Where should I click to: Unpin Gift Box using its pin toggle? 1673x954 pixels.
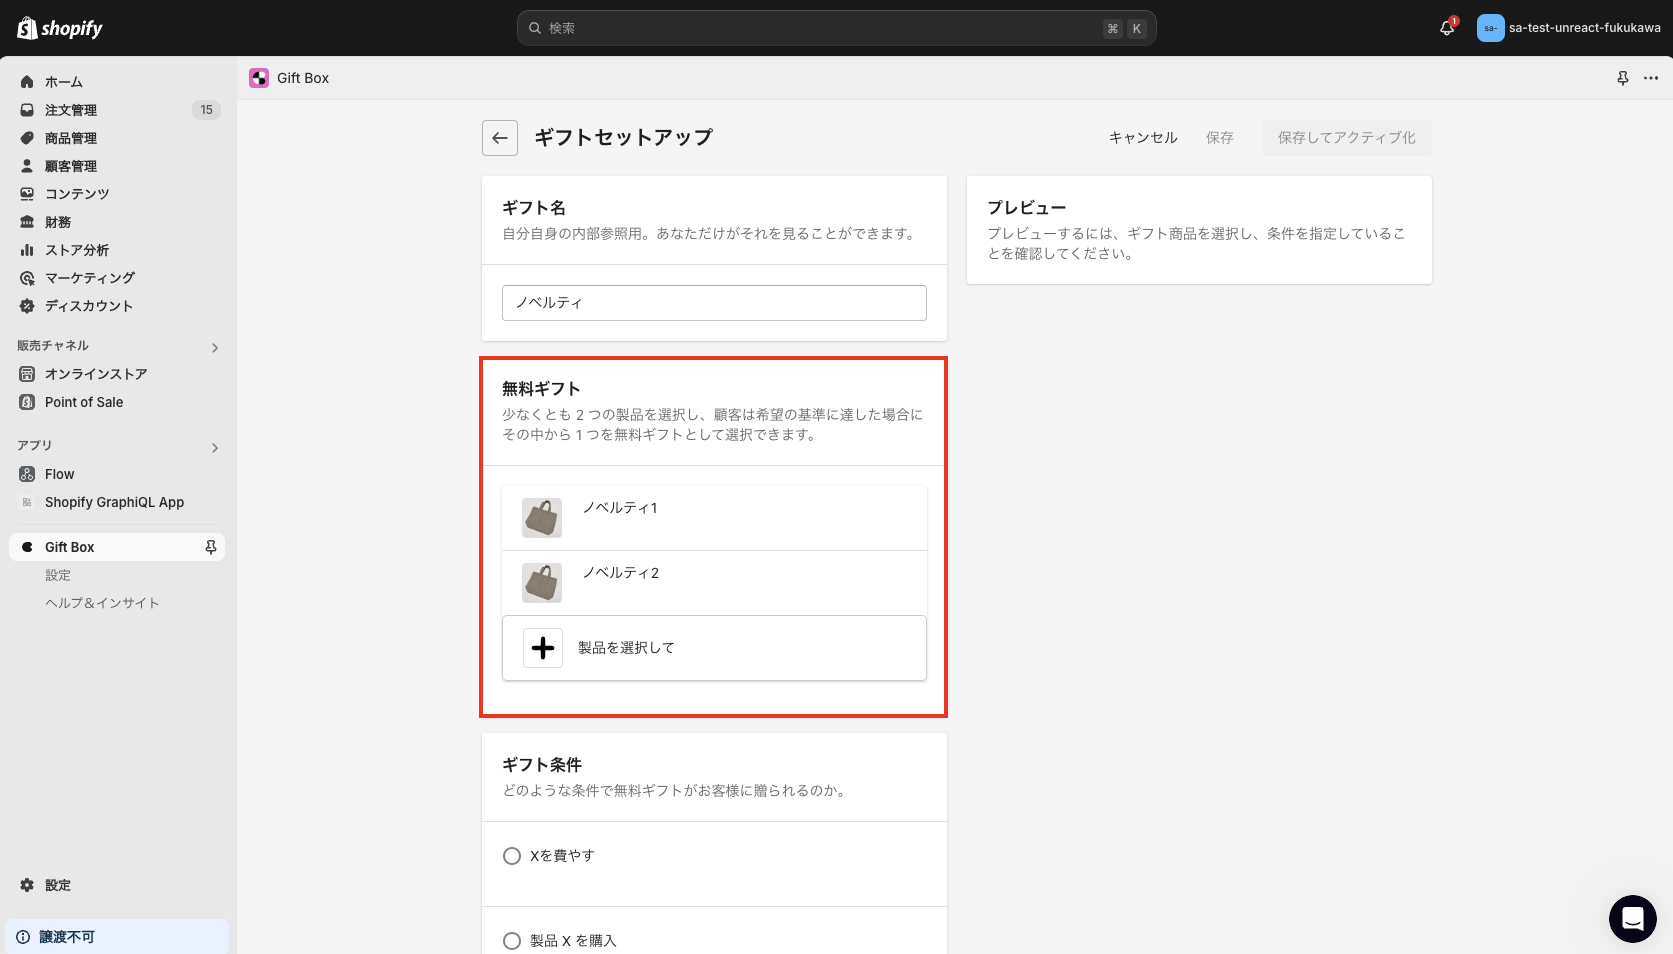pyautogui.click(x=210, y=547)
